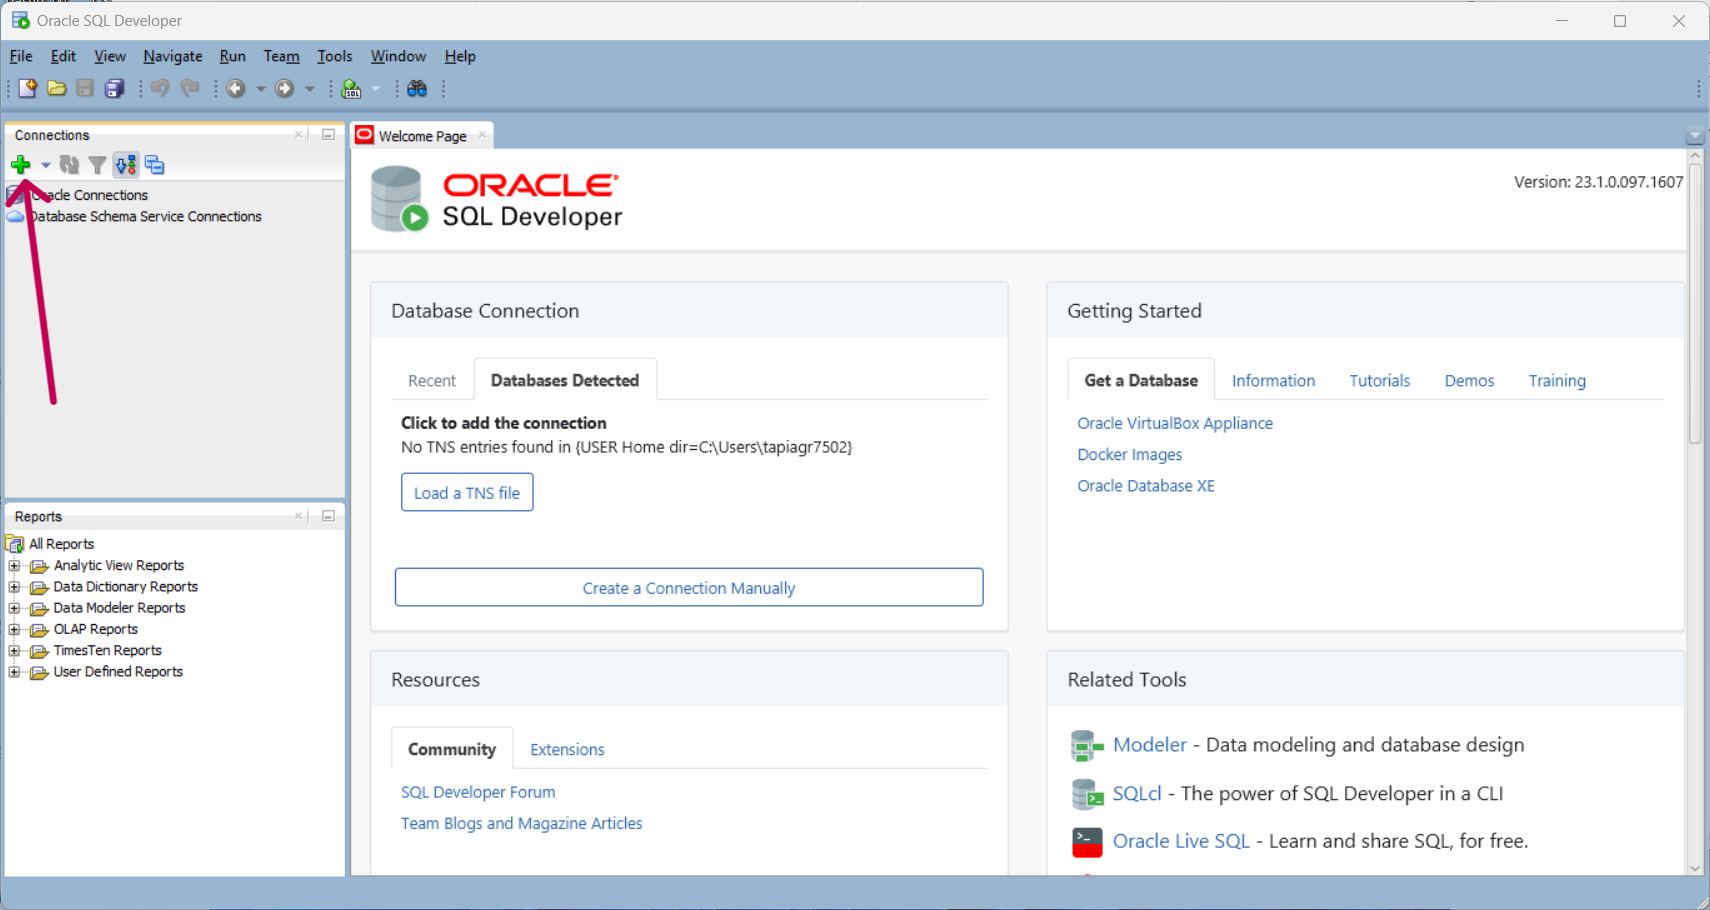The height and width of the screenshot is (910, 1710).
Task: Minimize the Connections panel
Action: tap(328, 135)
